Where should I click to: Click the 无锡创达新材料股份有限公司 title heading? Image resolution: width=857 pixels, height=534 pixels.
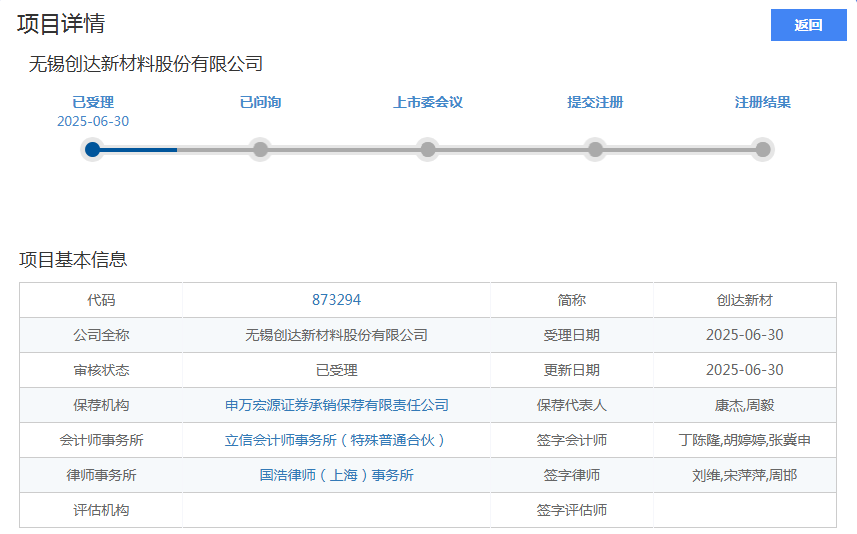point(145,64)
